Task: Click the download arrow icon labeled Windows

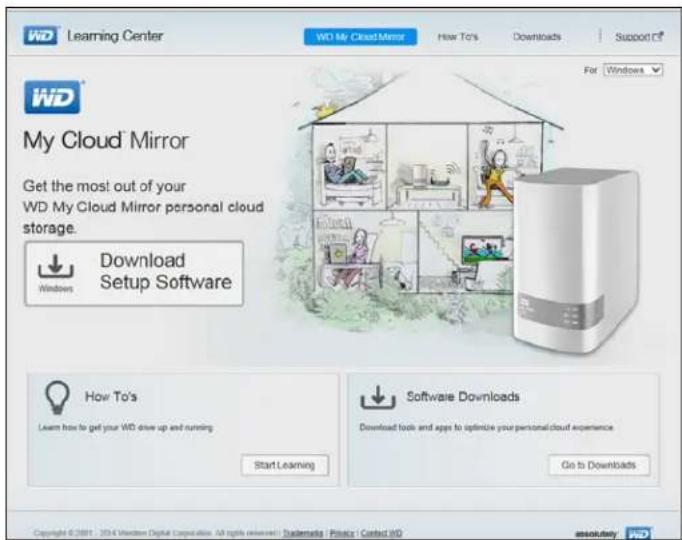Action: 56,267
